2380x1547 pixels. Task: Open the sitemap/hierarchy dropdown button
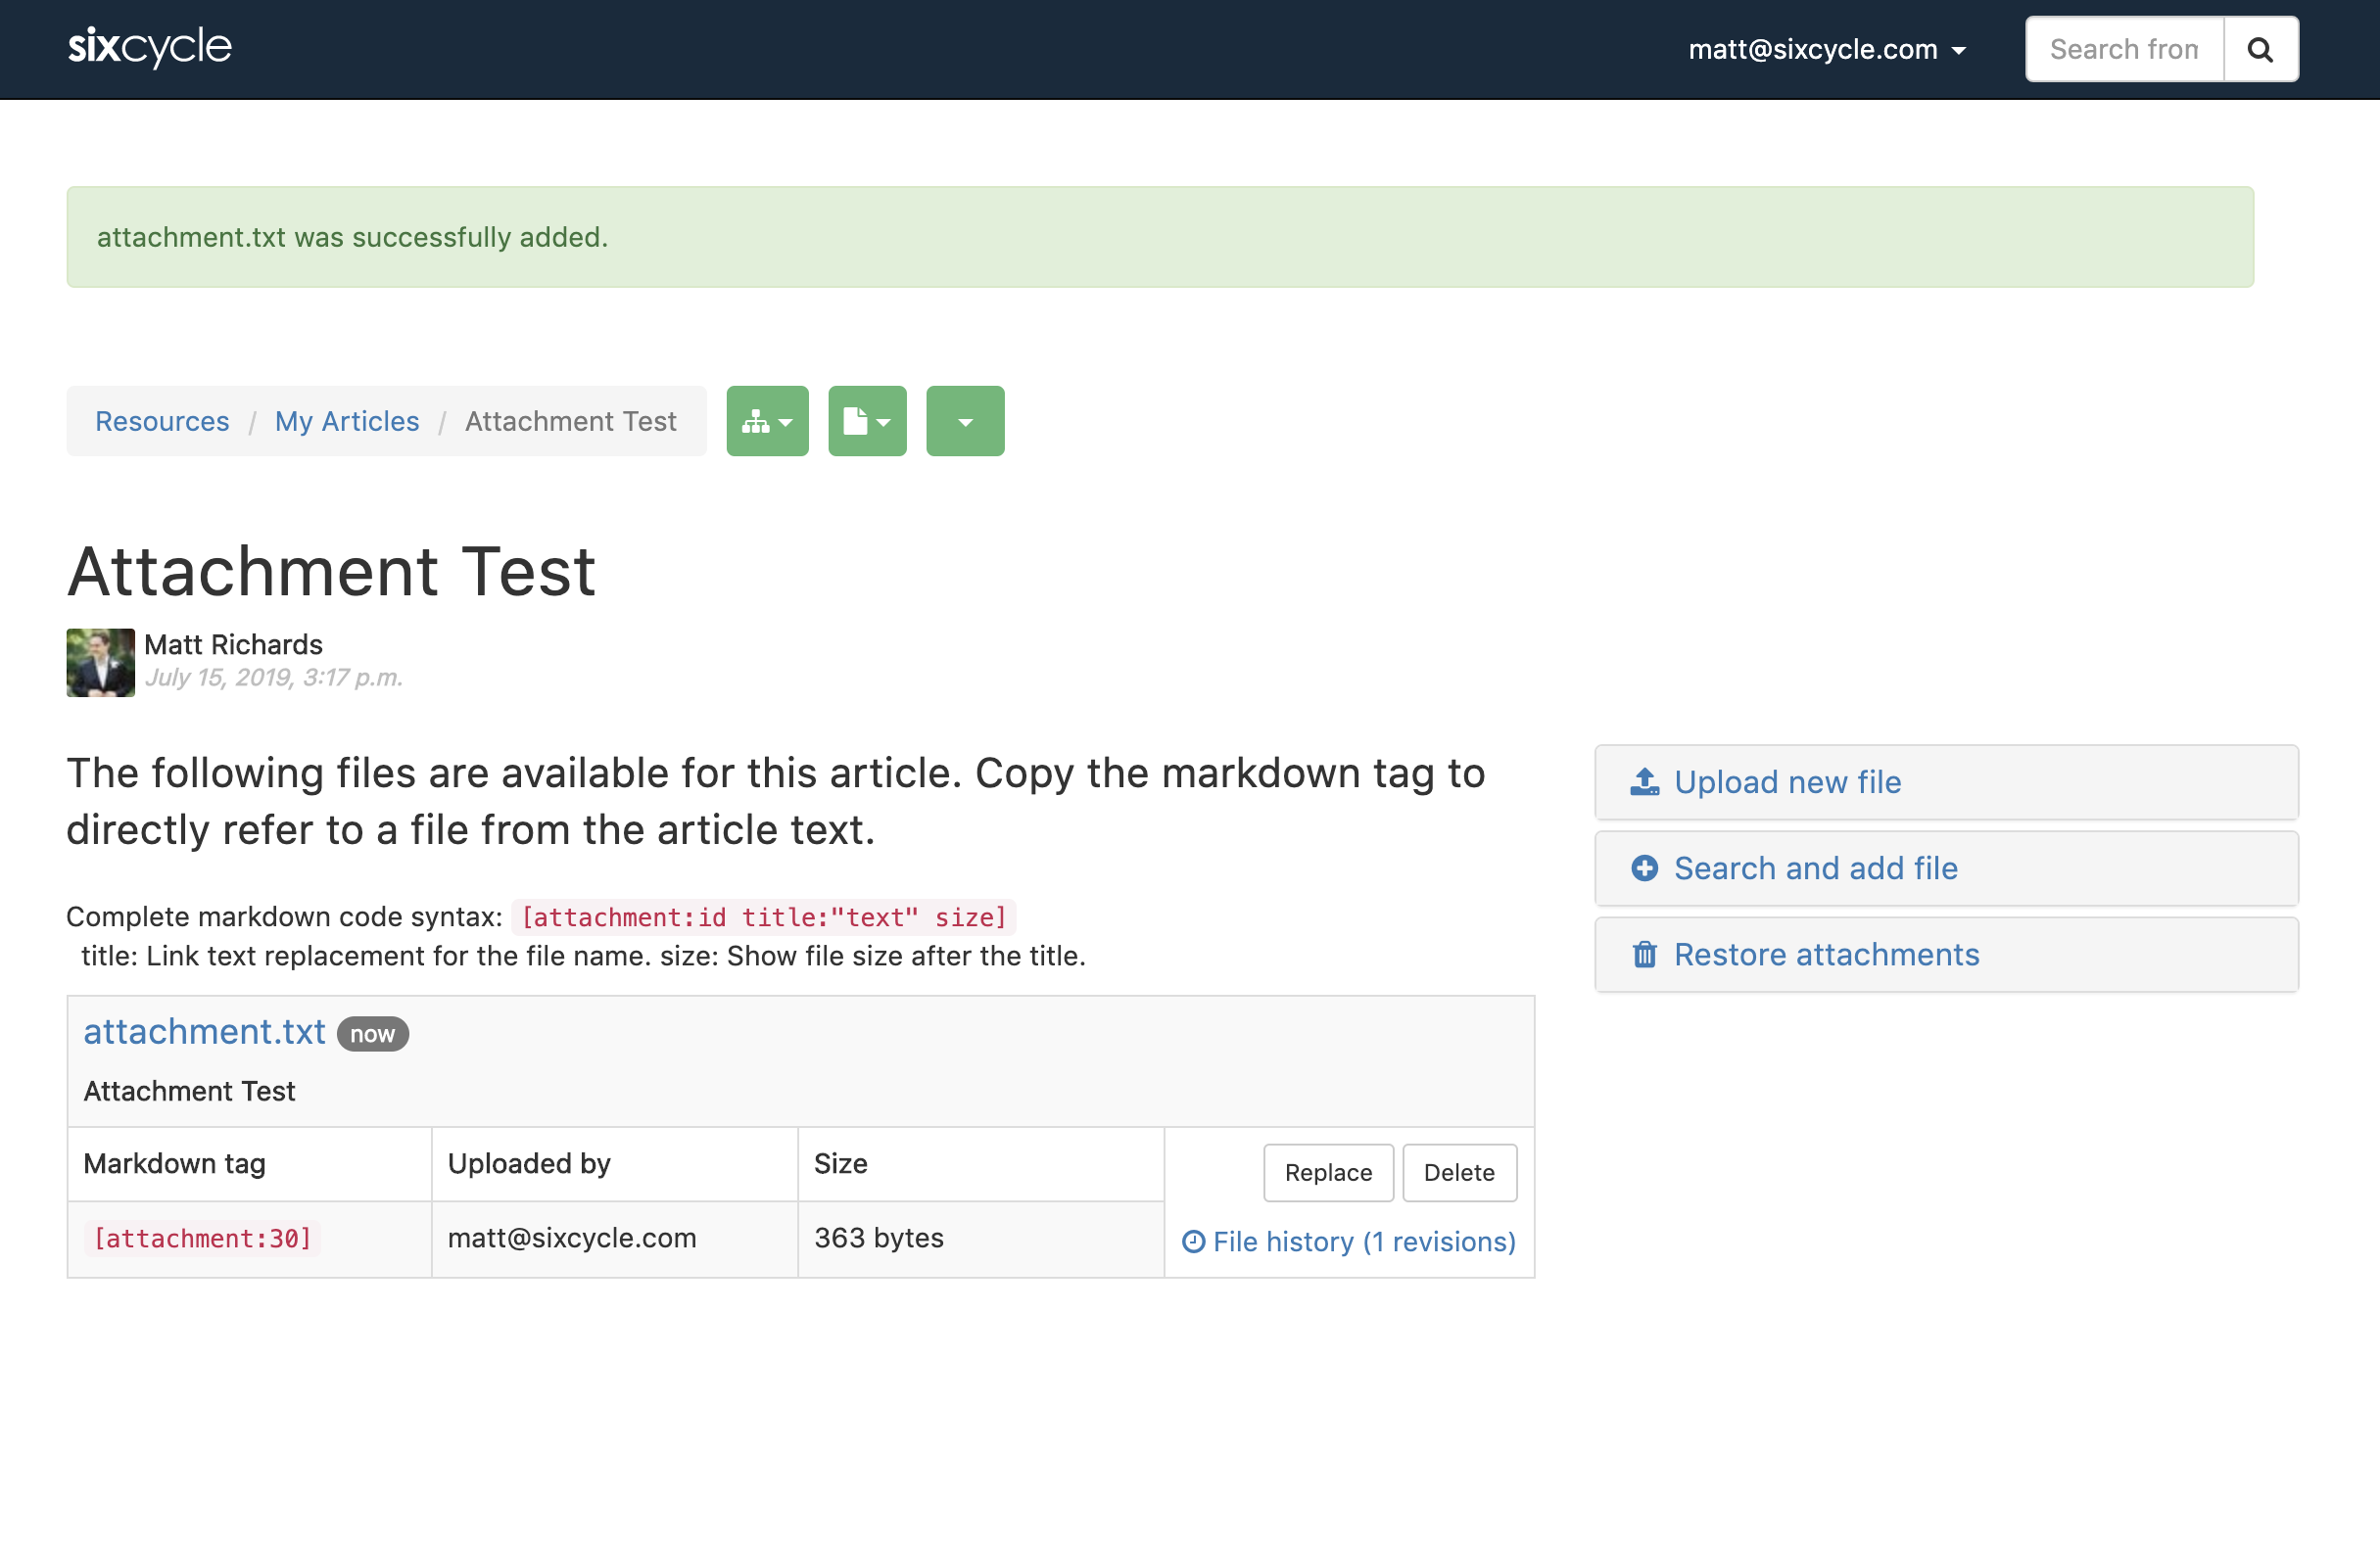click(766, 420)
